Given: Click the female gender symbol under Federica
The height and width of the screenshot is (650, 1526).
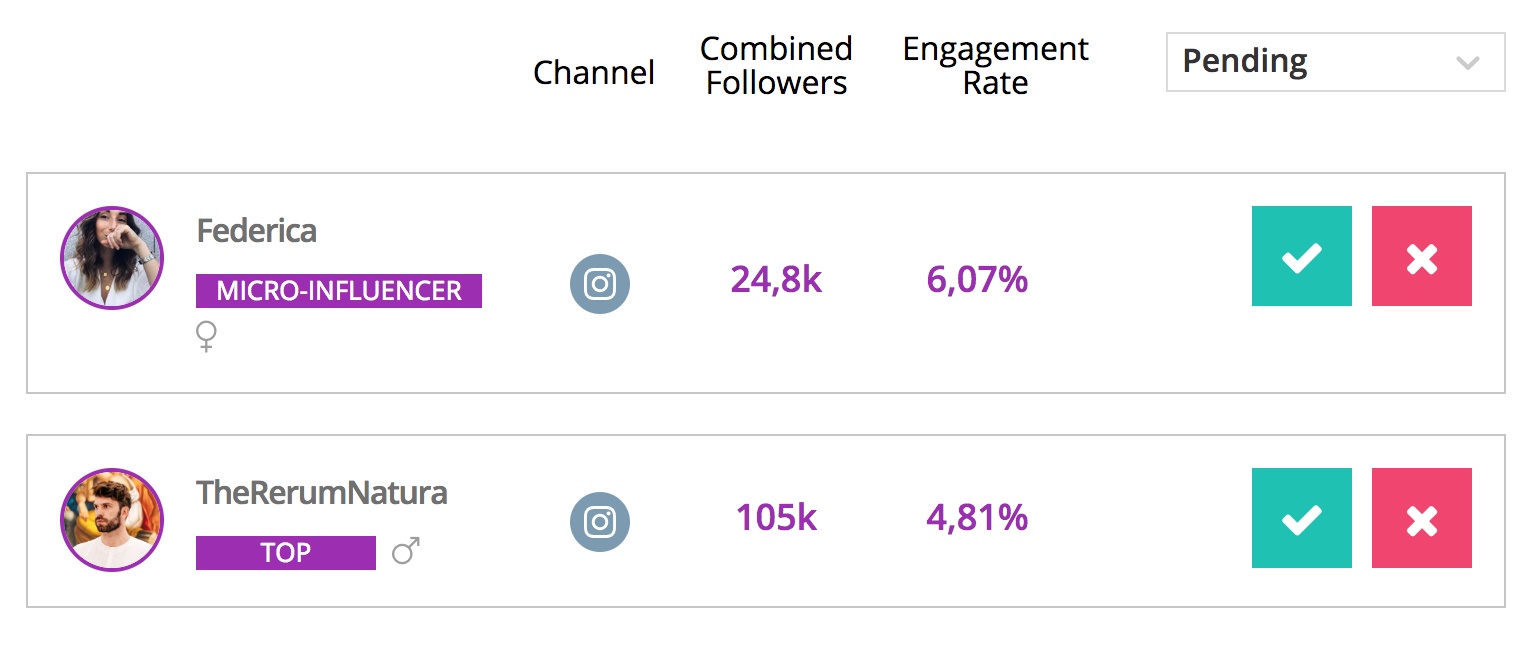Looking at the screenshot, I should [206, 337].
